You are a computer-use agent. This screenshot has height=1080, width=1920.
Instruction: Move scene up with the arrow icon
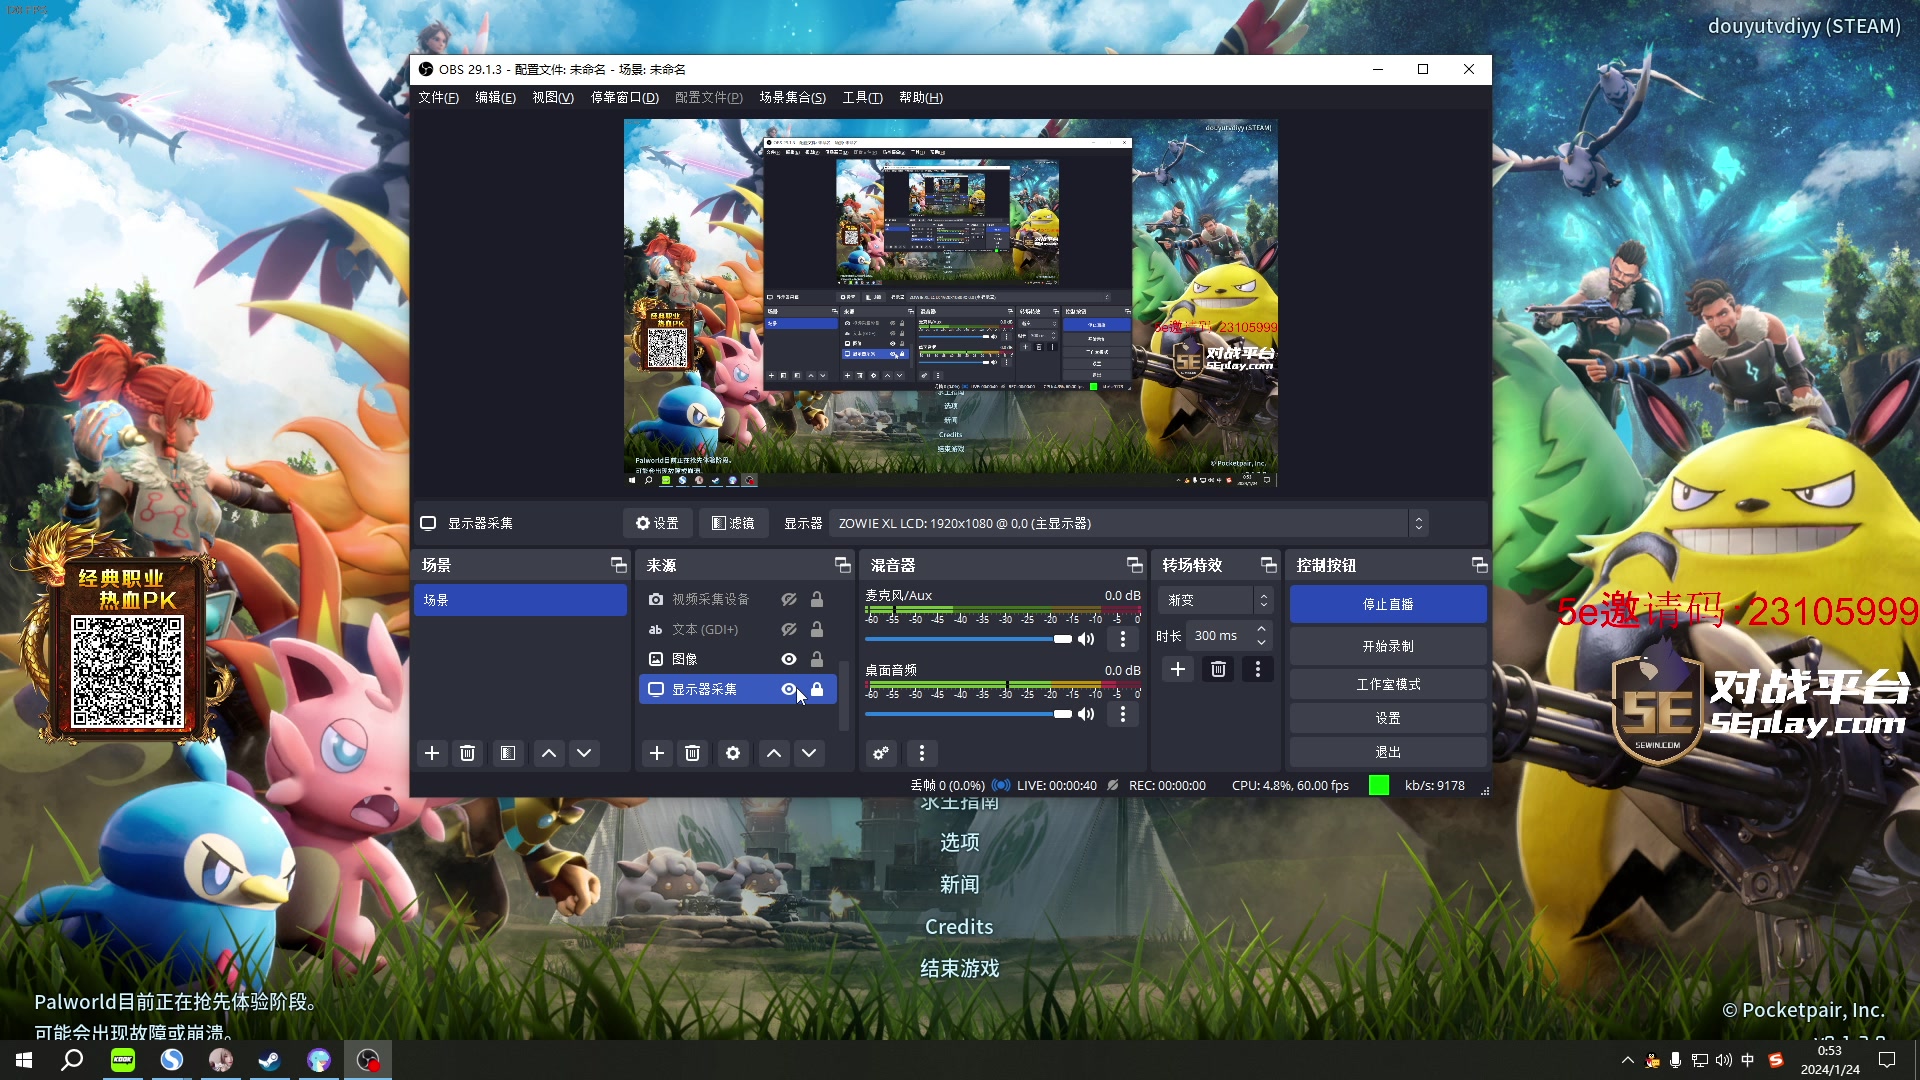549,753
